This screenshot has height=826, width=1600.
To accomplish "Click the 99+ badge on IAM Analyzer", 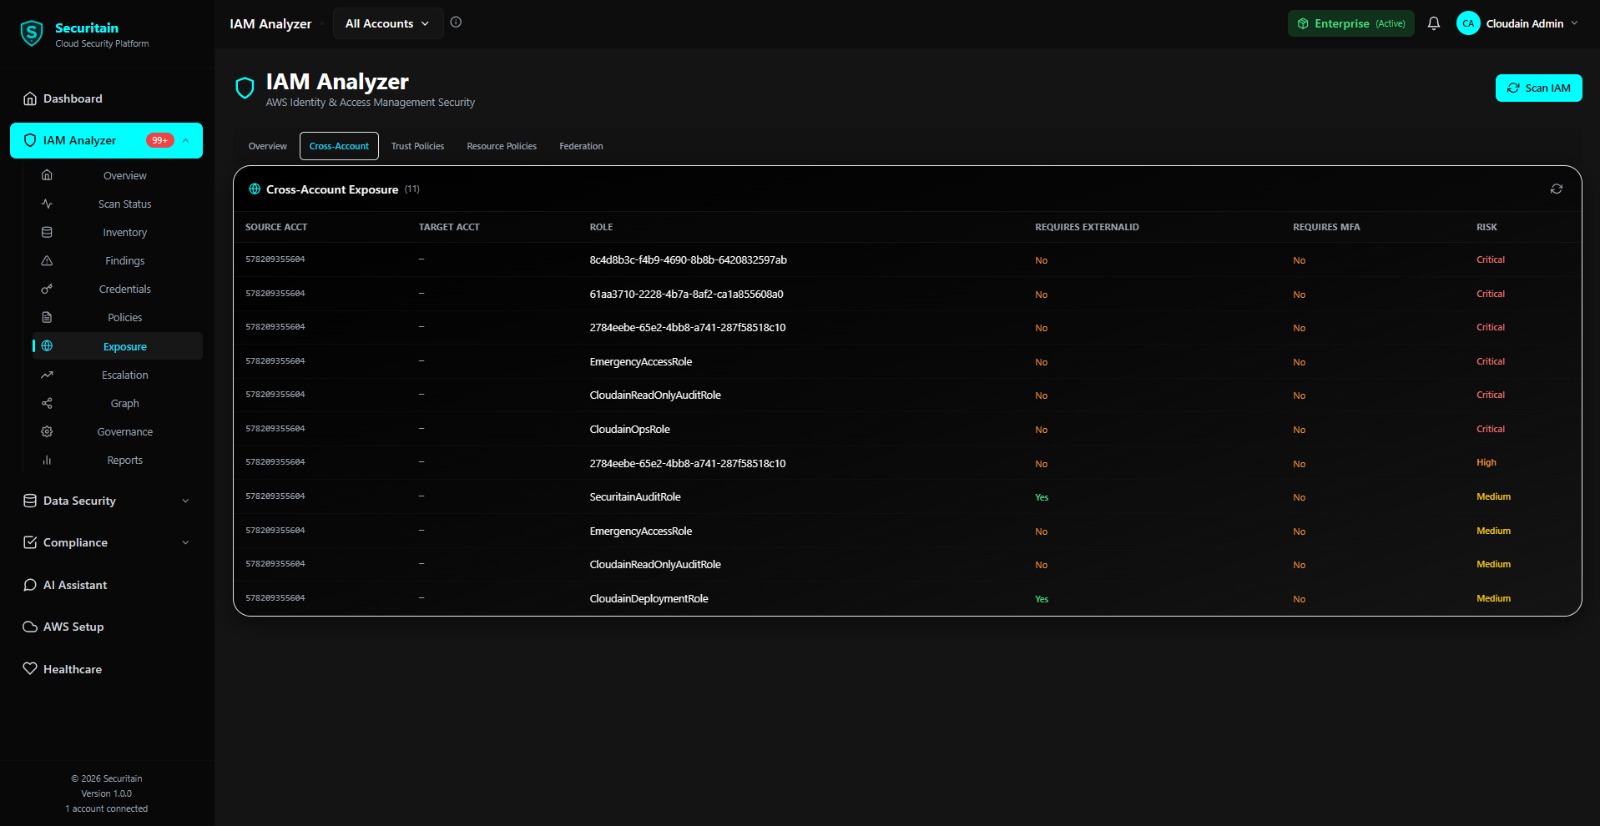I will coord(160,140).
